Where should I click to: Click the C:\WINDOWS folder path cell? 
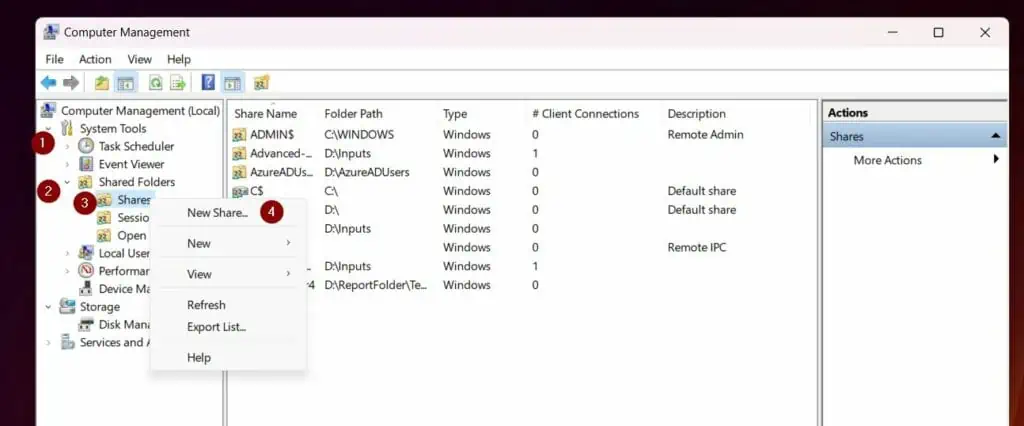359,135
